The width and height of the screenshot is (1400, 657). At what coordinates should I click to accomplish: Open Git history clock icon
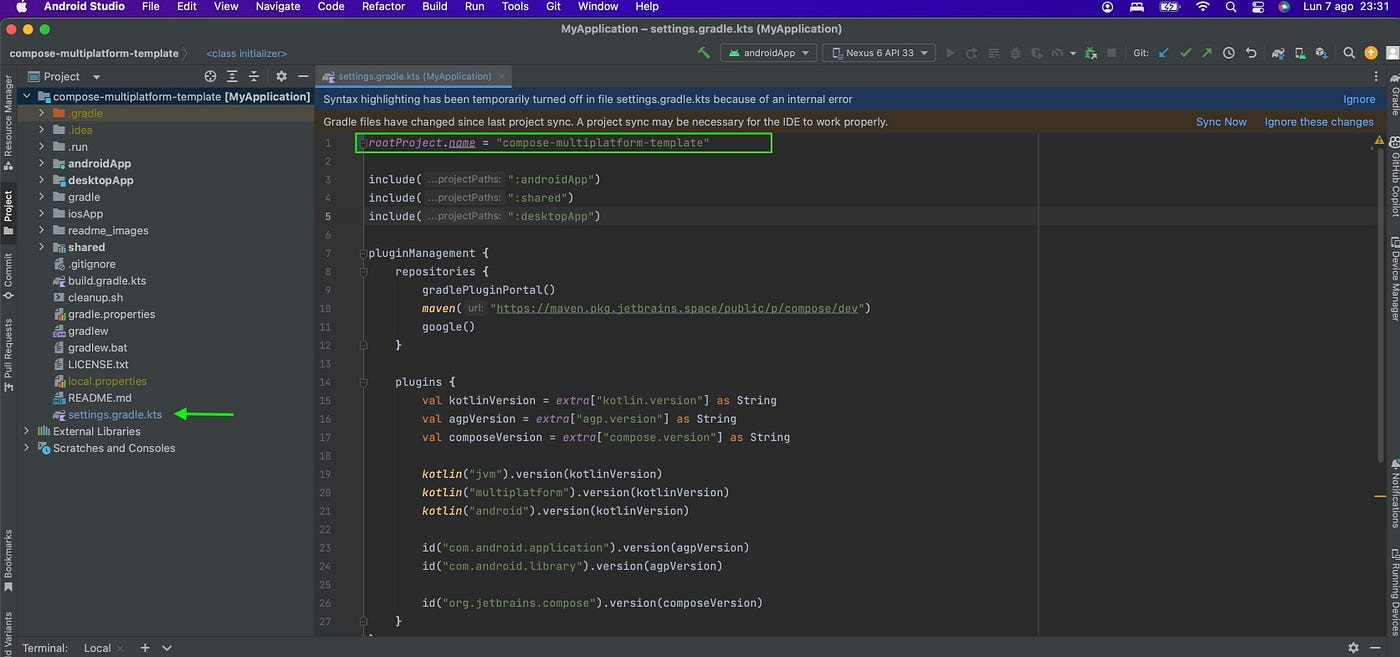click(1229, 53)
